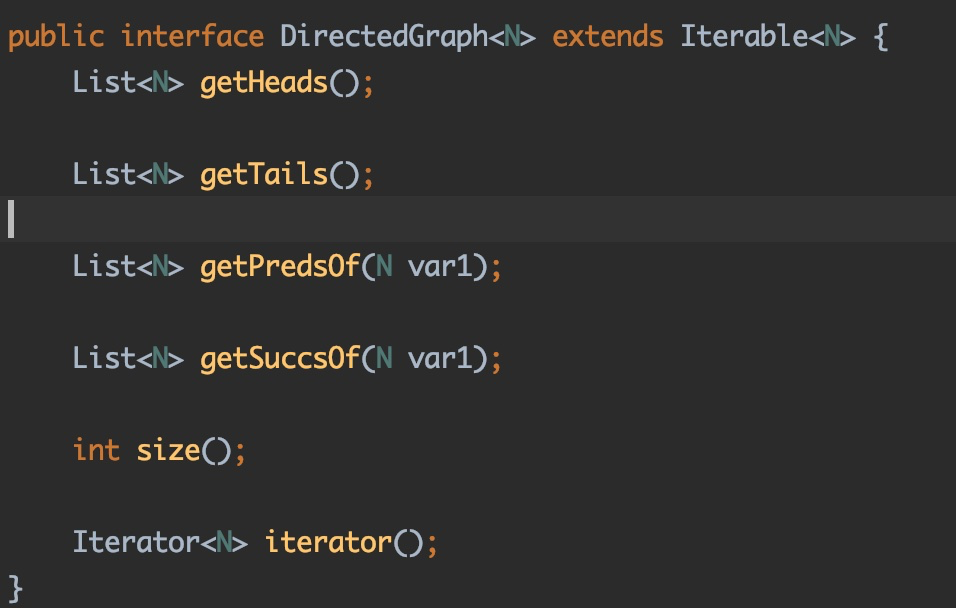
Task: Click the highlighted empty line below getTails
Action: (480, 220)
